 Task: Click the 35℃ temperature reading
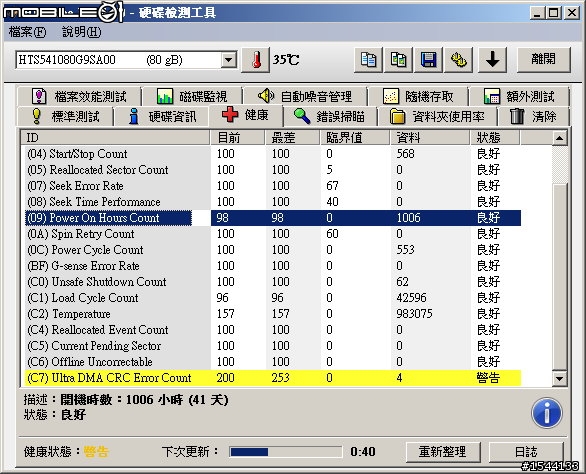(286, 60)
